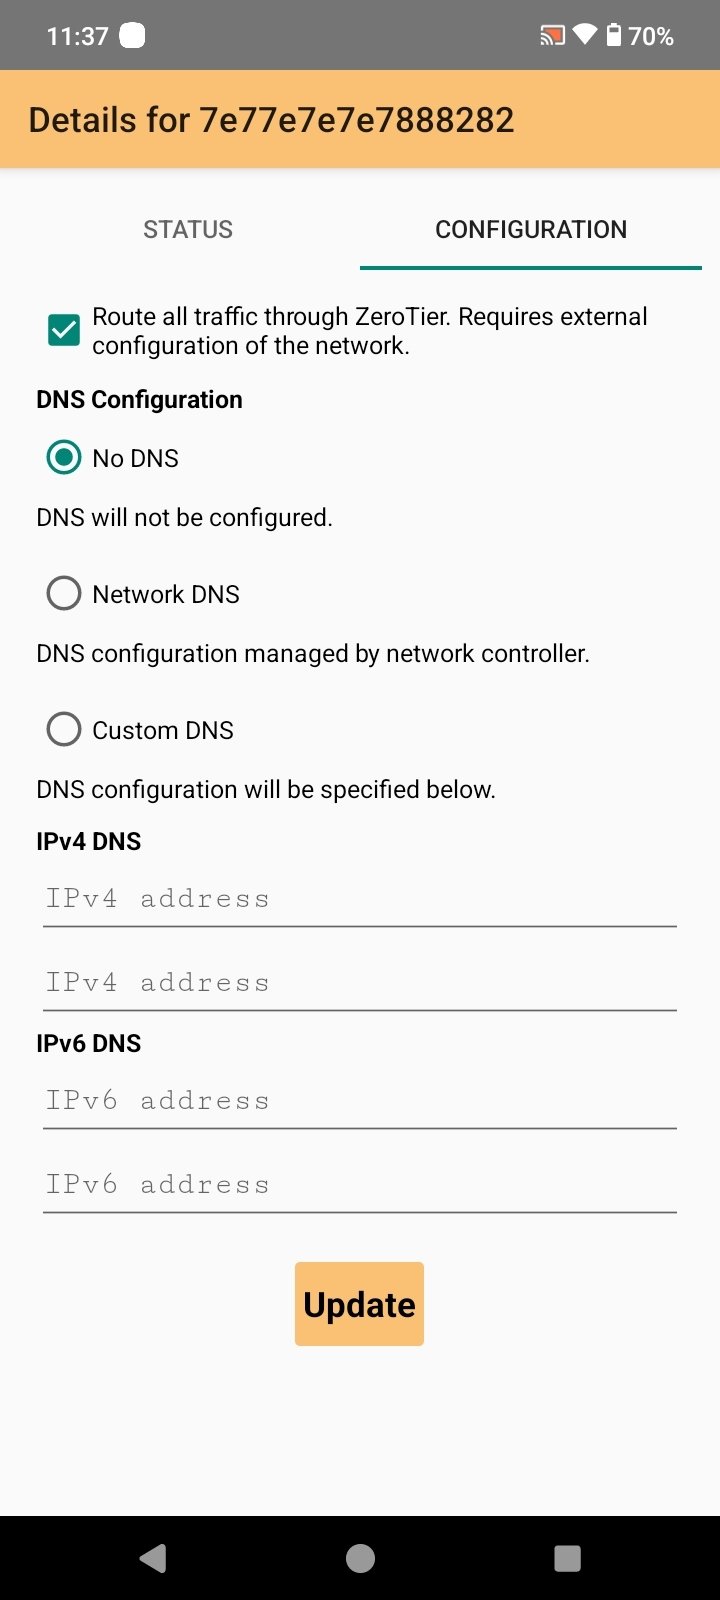Tap the battery icon showing 70%

tap(612, 36)
